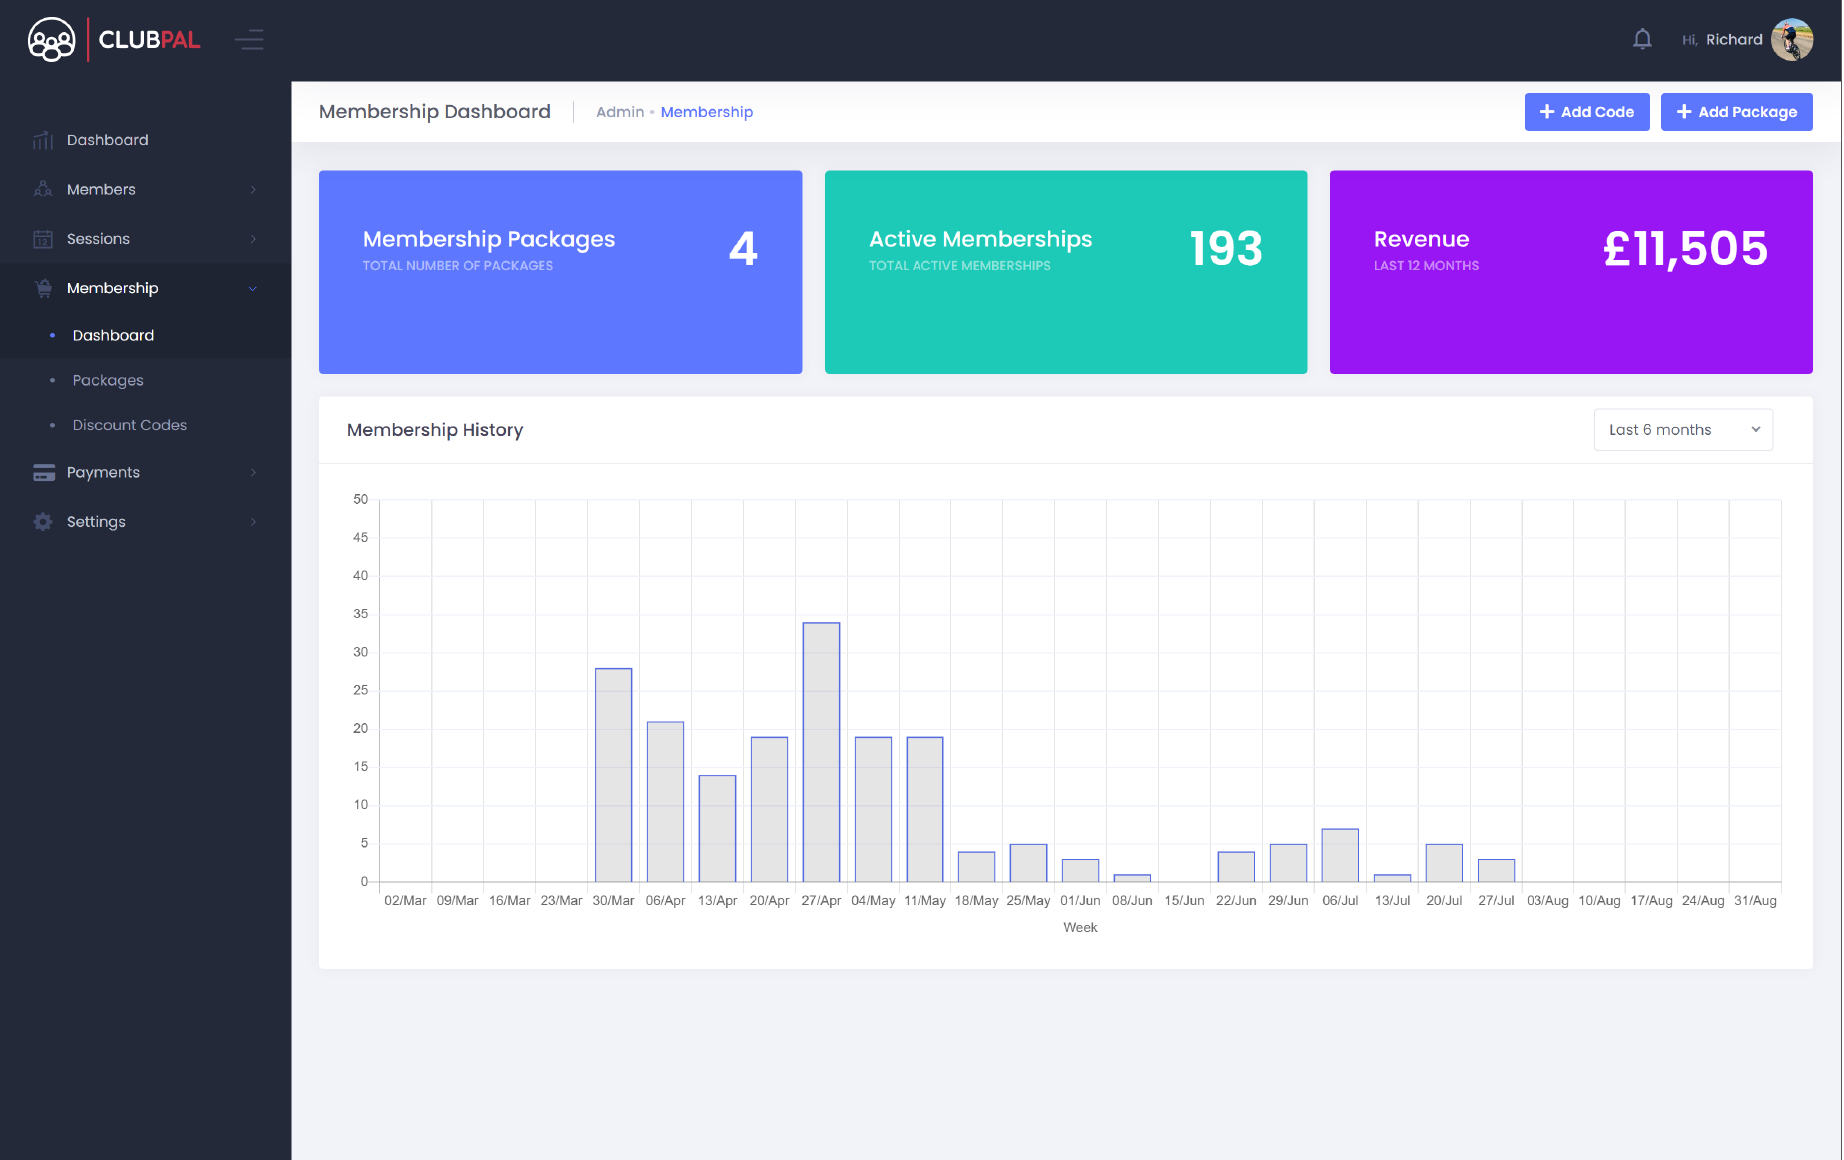This screenshot has width=1844, height=1160.
Task: Click the 20/Apr chart bar
Action: tap(769, 810)
